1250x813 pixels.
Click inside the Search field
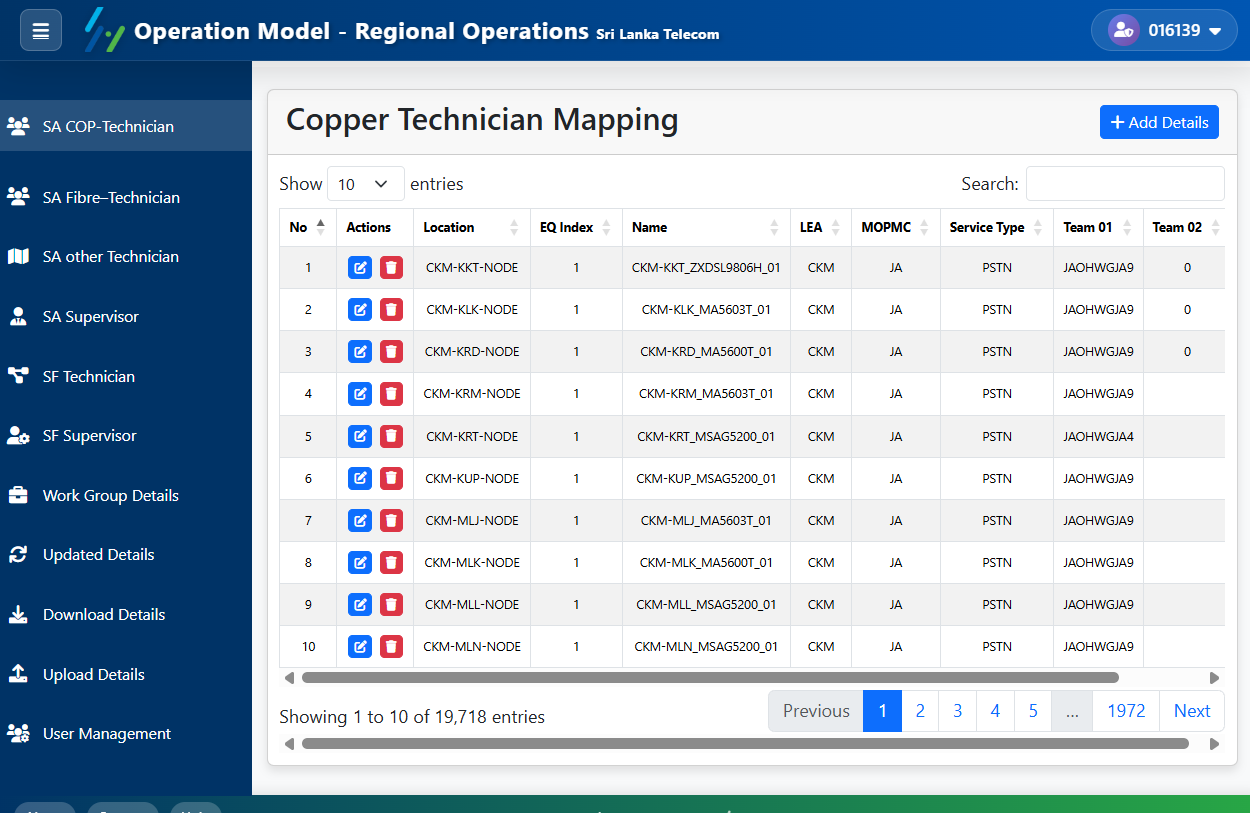(x=1124, y=184)
